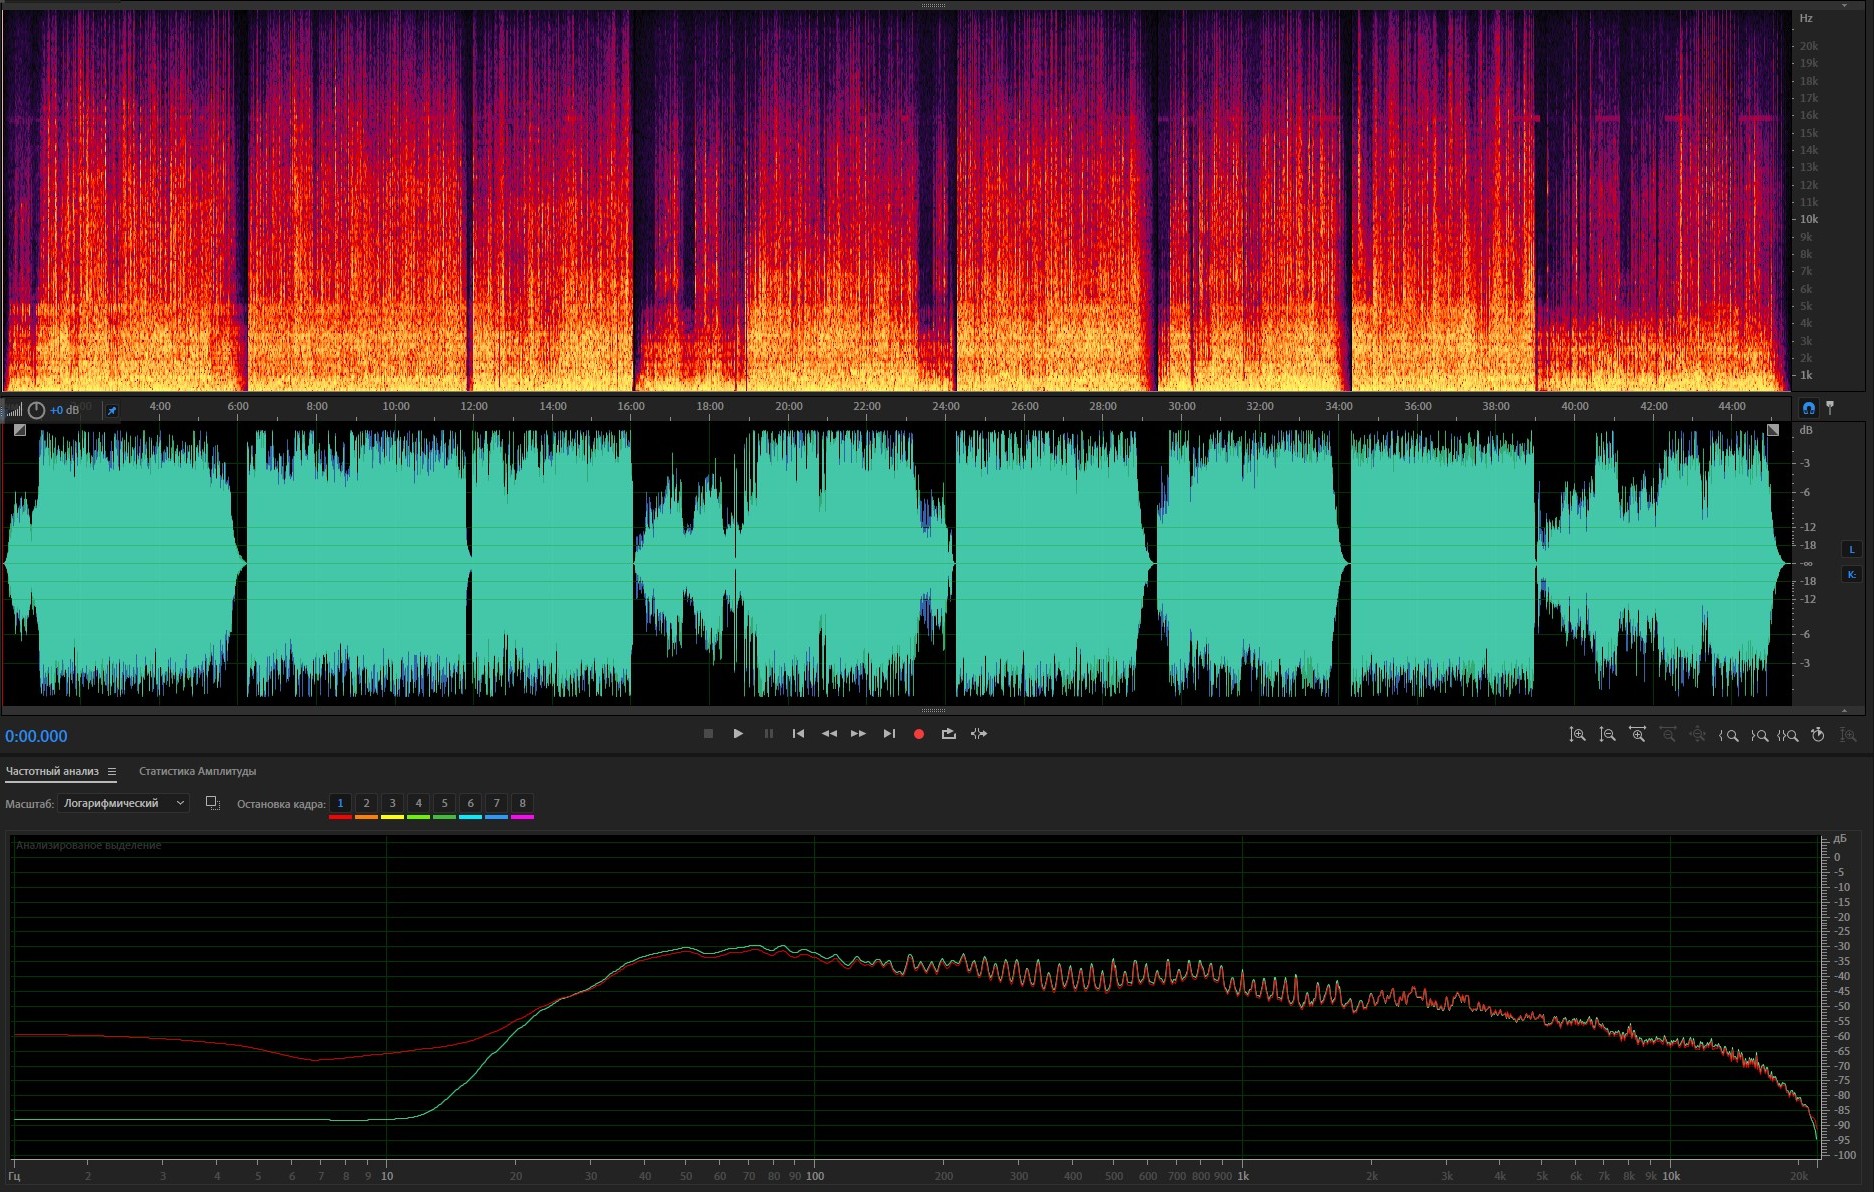The width and height of the screenshot is (1874, 1192).
Task: Click the zoom reset timer icon
Action: pos(1818,735)
